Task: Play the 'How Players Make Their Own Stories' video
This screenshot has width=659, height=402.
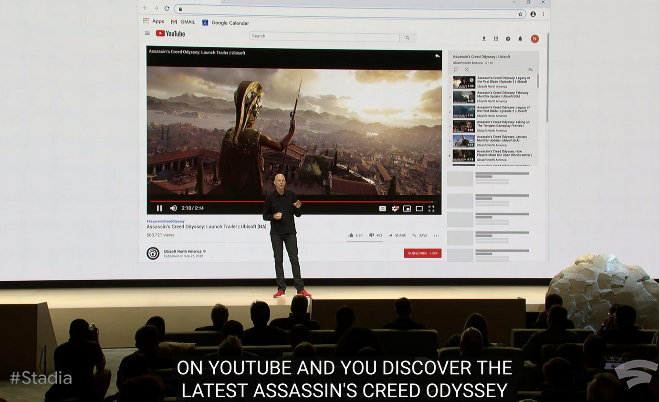Action: click(492, 155)
